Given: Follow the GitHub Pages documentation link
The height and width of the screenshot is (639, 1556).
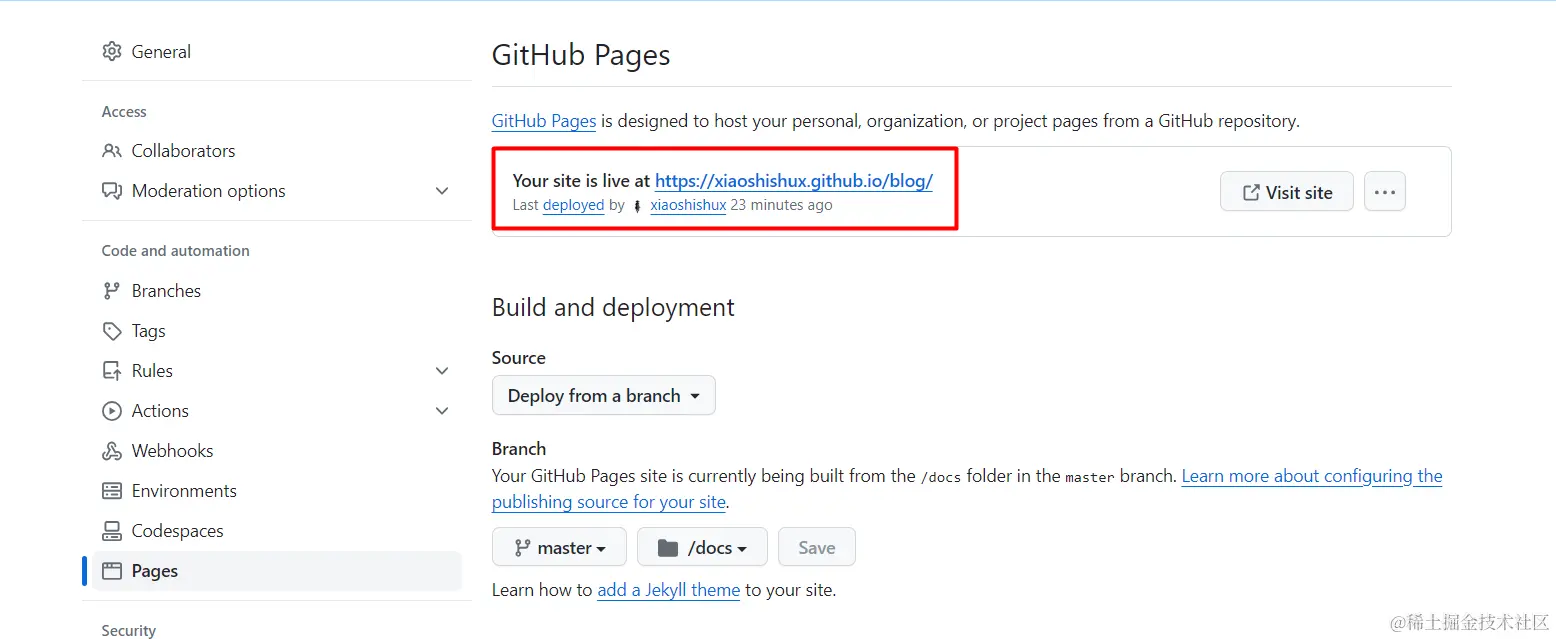Looking at the screenshot, I should click(x=544, y=121).
